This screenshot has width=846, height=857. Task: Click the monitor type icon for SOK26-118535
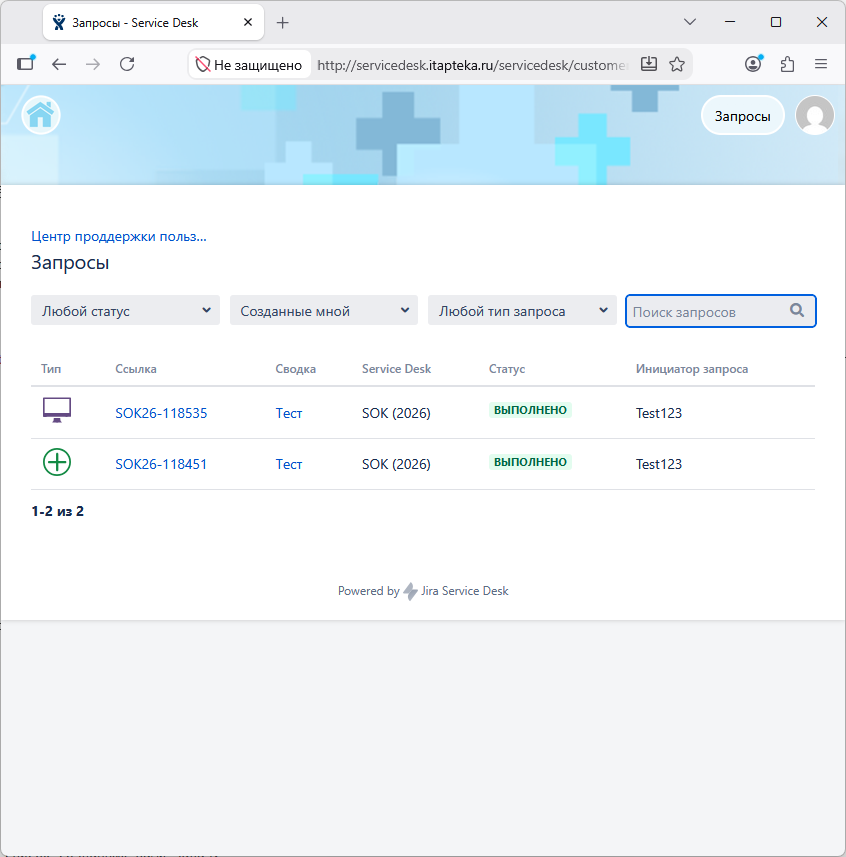tap(57, 410)
